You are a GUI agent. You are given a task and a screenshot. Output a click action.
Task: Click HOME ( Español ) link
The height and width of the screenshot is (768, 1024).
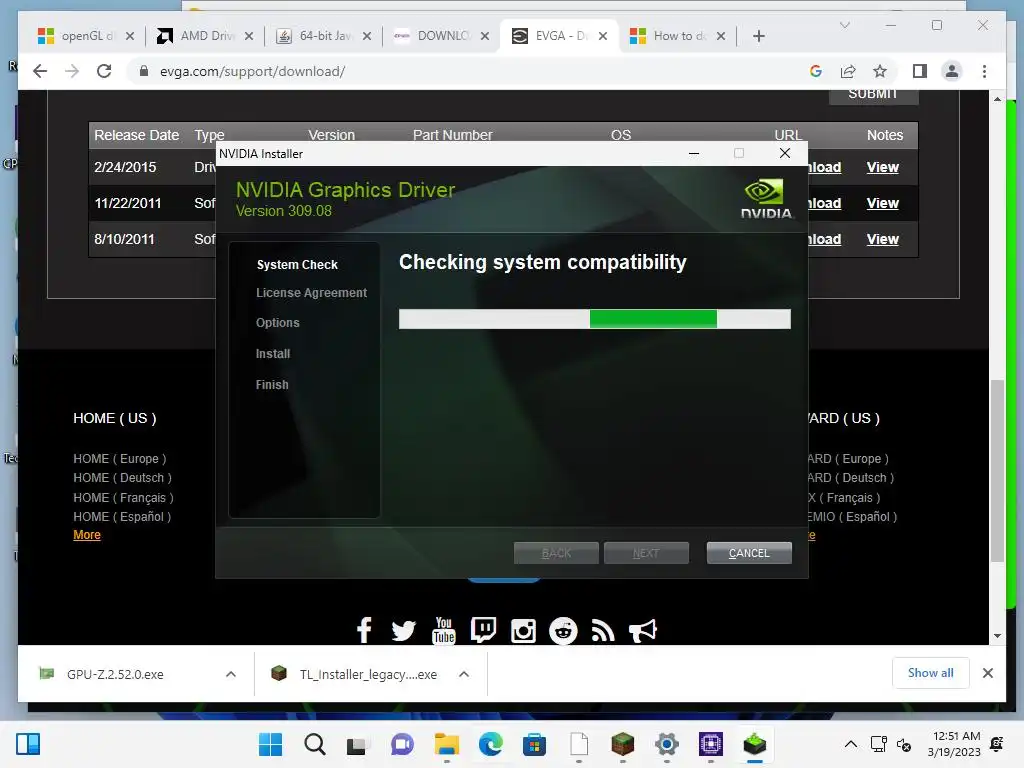pyautogui.click(x=122, y=517)
